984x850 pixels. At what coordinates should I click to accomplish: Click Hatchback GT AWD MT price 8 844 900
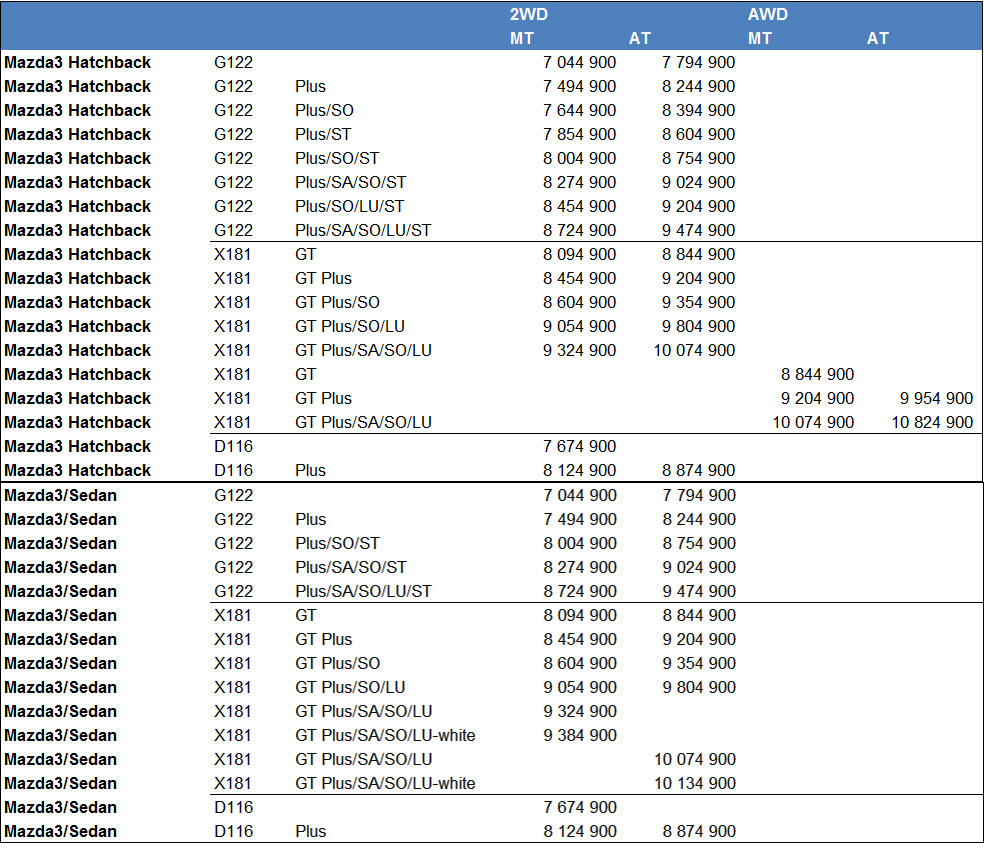(817, 375)
